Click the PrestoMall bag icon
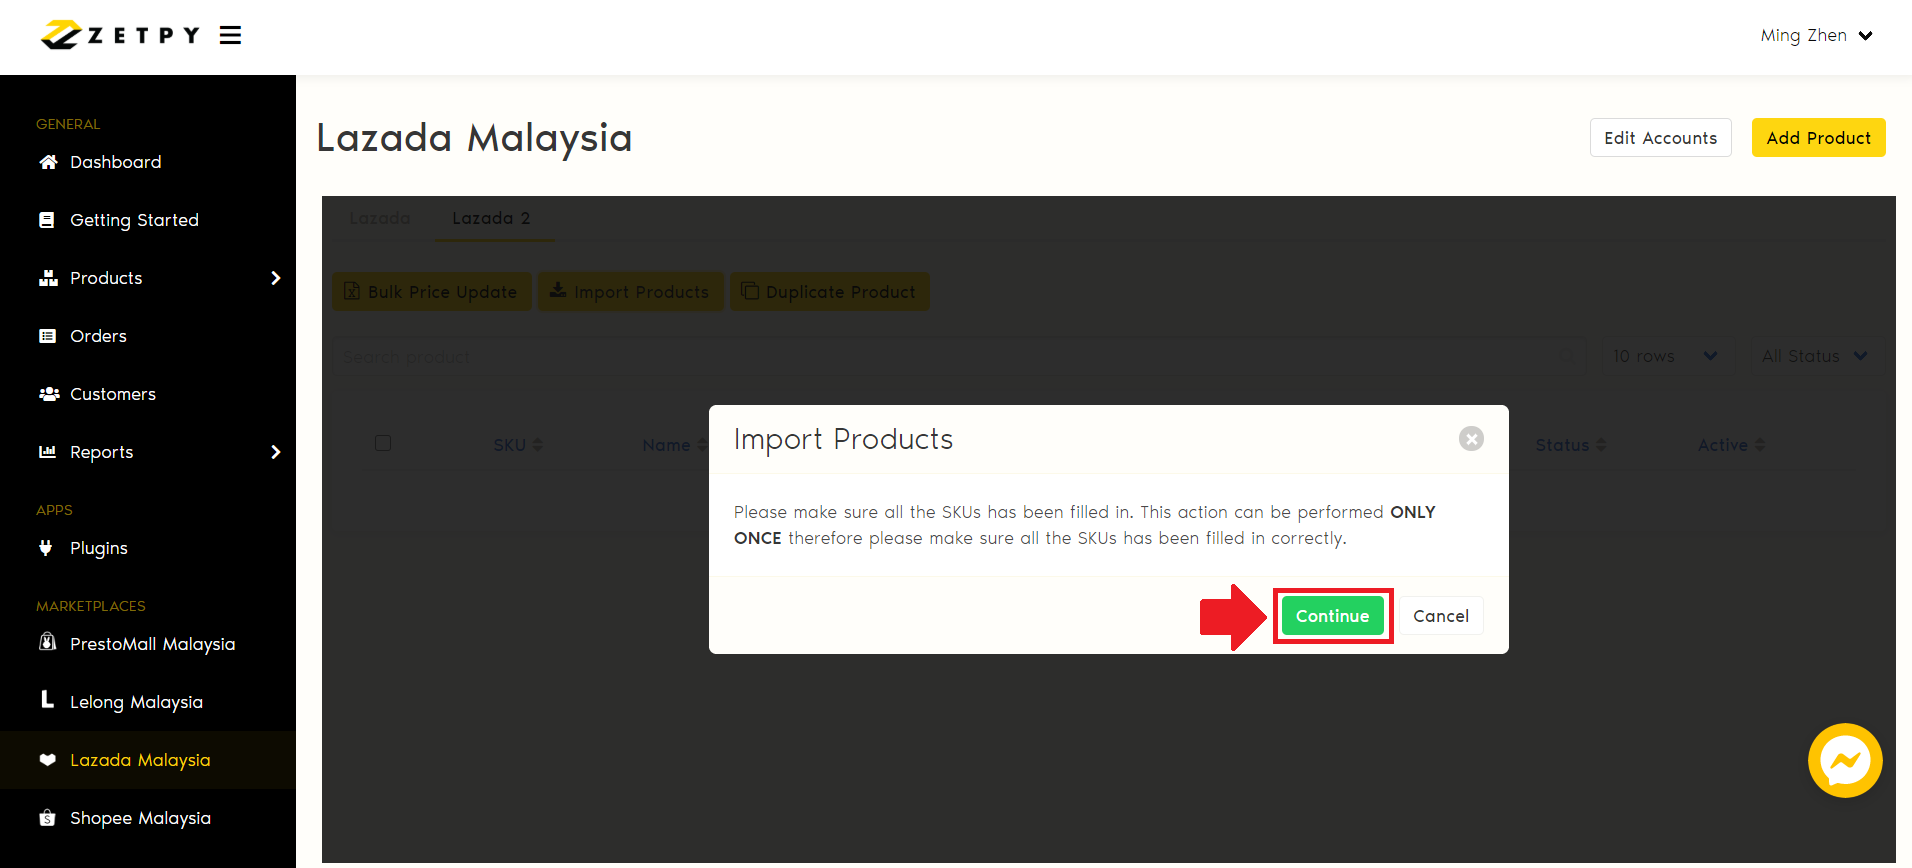 pyautogui.click(x=47, y=642)
